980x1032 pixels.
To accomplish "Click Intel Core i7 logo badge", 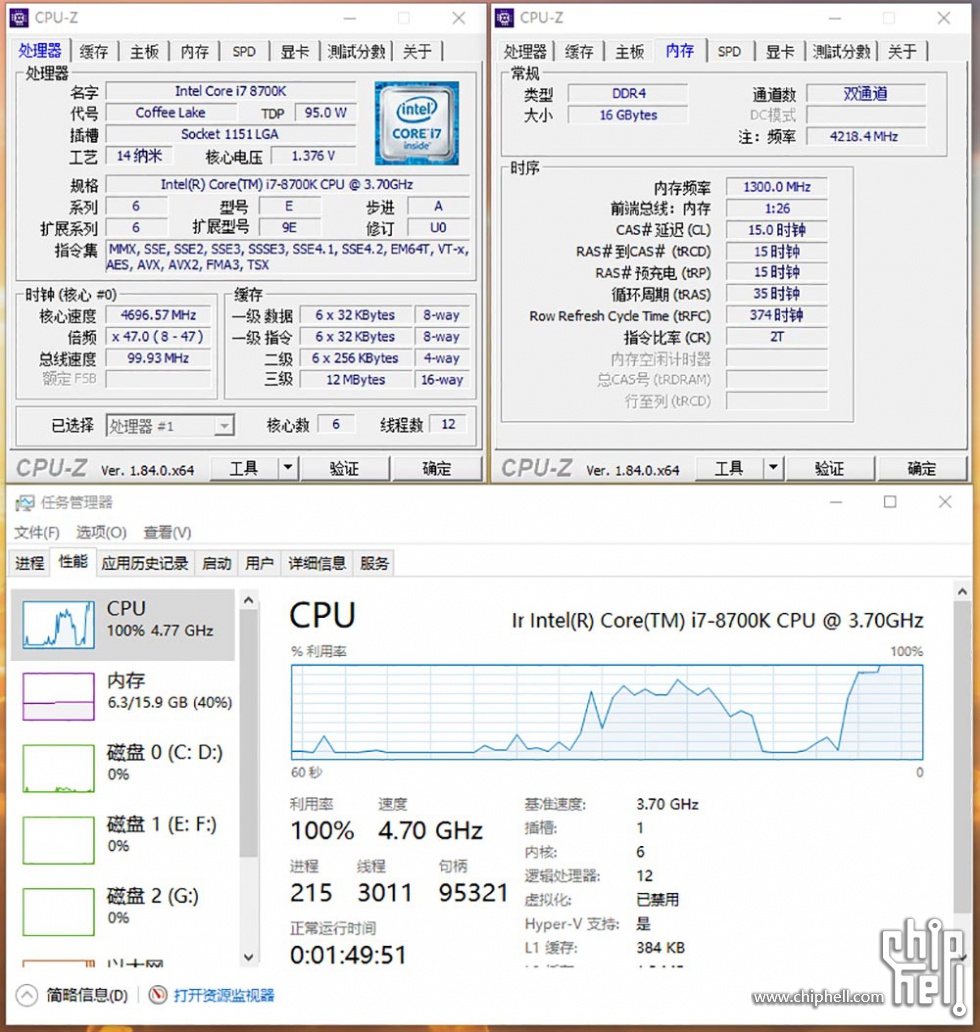I will (x=417, y=123).
